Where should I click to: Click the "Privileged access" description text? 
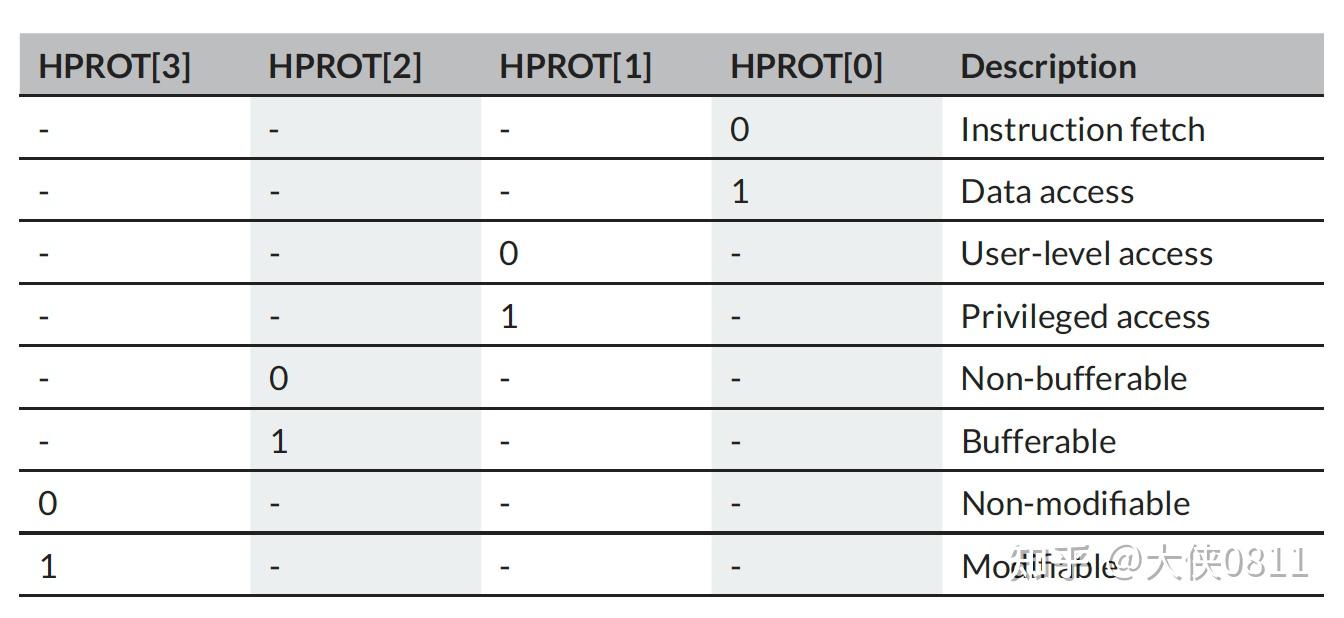(x=1085, y=316)
